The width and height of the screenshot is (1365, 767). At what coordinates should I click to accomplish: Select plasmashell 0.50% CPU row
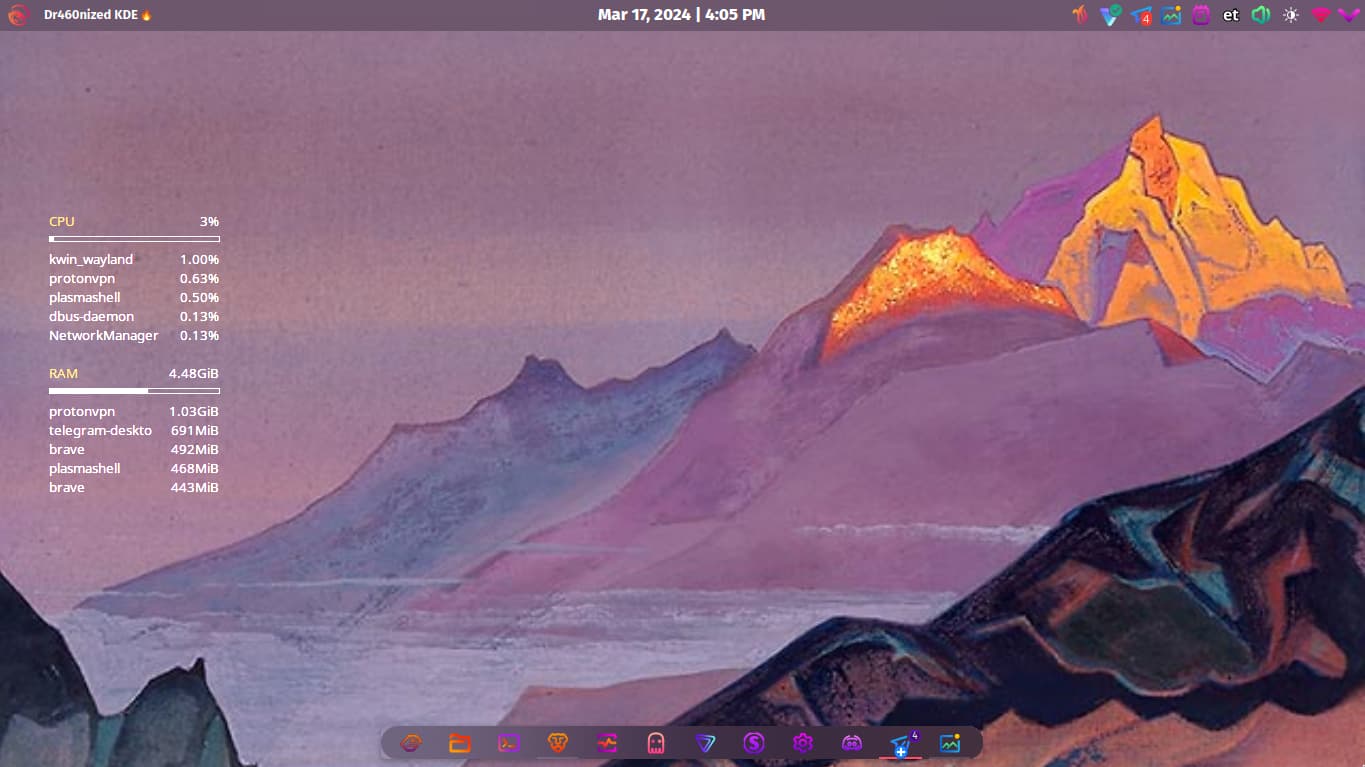pyautogui.click(x=134, y=297)
